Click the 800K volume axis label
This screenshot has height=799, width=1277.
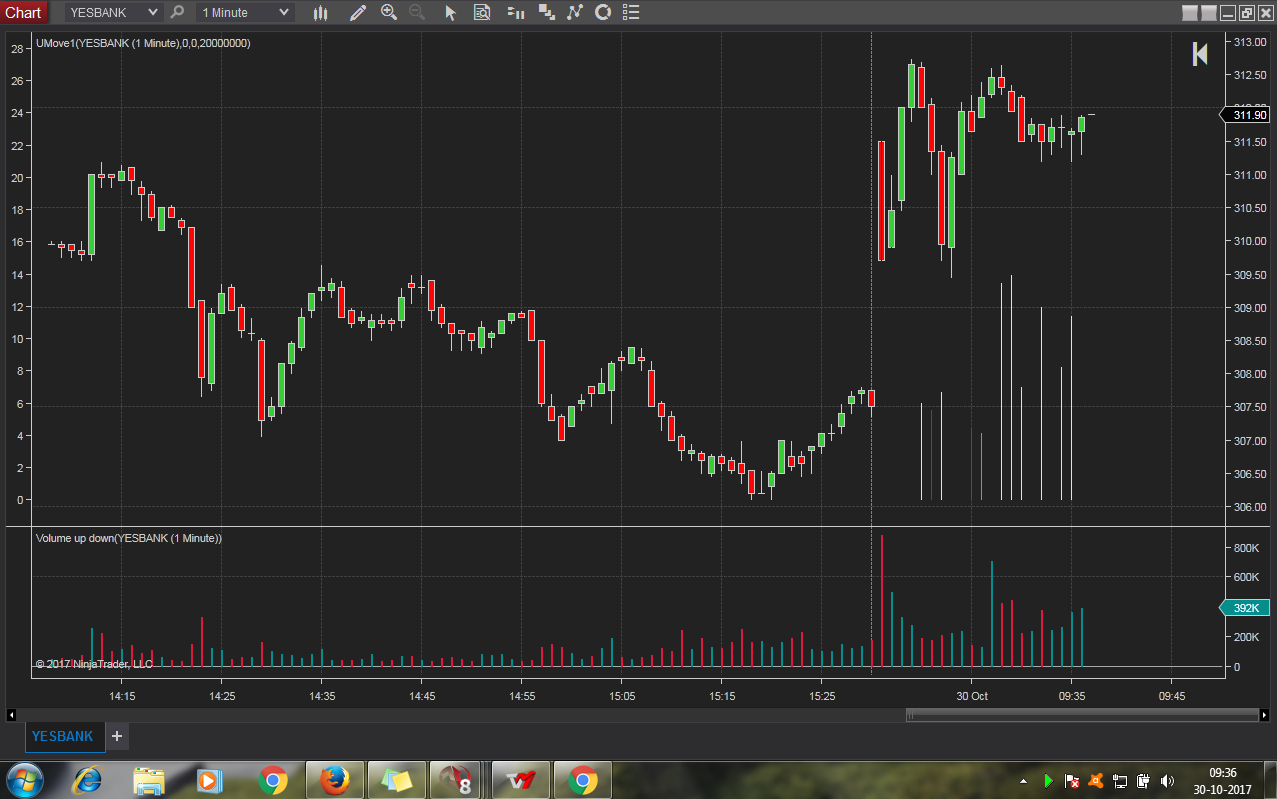point(1245,548)
